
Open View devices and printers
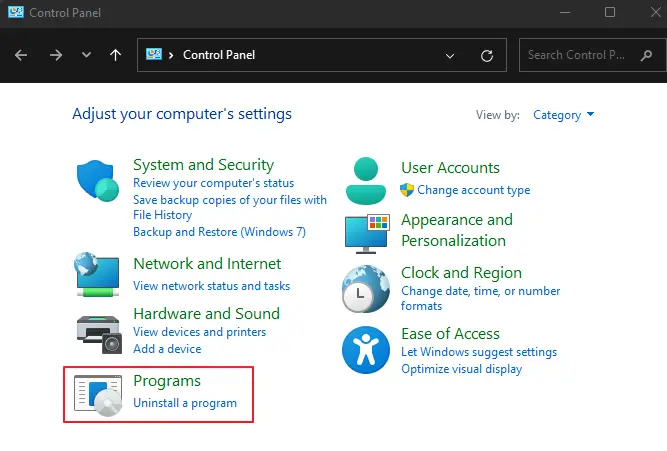(200, 332)
